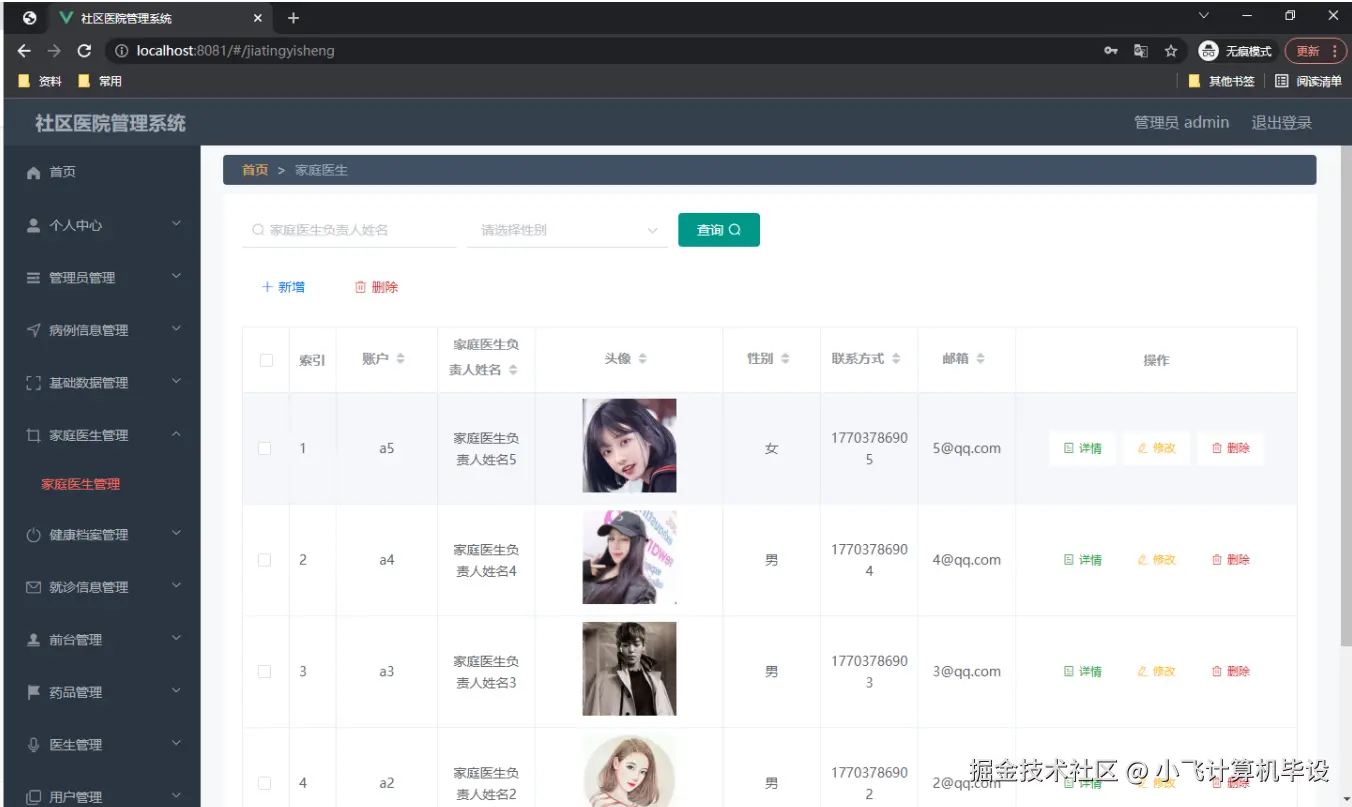This screenshot has height=807, width=1352.
Task: Expand the 就诊信息管理 sidebar menu
Action: tap(176, 586)
